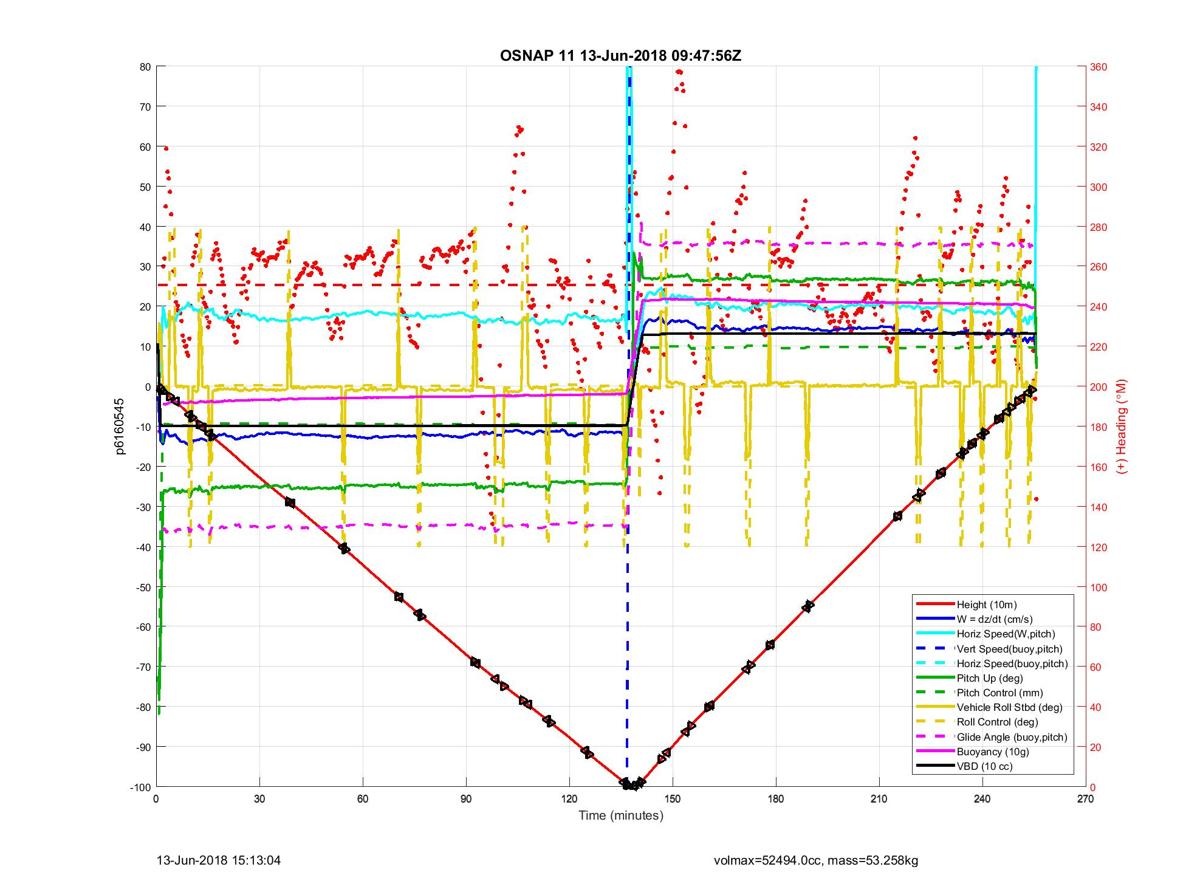Screen dimensions: 1200x885
Task: Select the '280' tick on the heading axis
Action: tap(1100, 227)
